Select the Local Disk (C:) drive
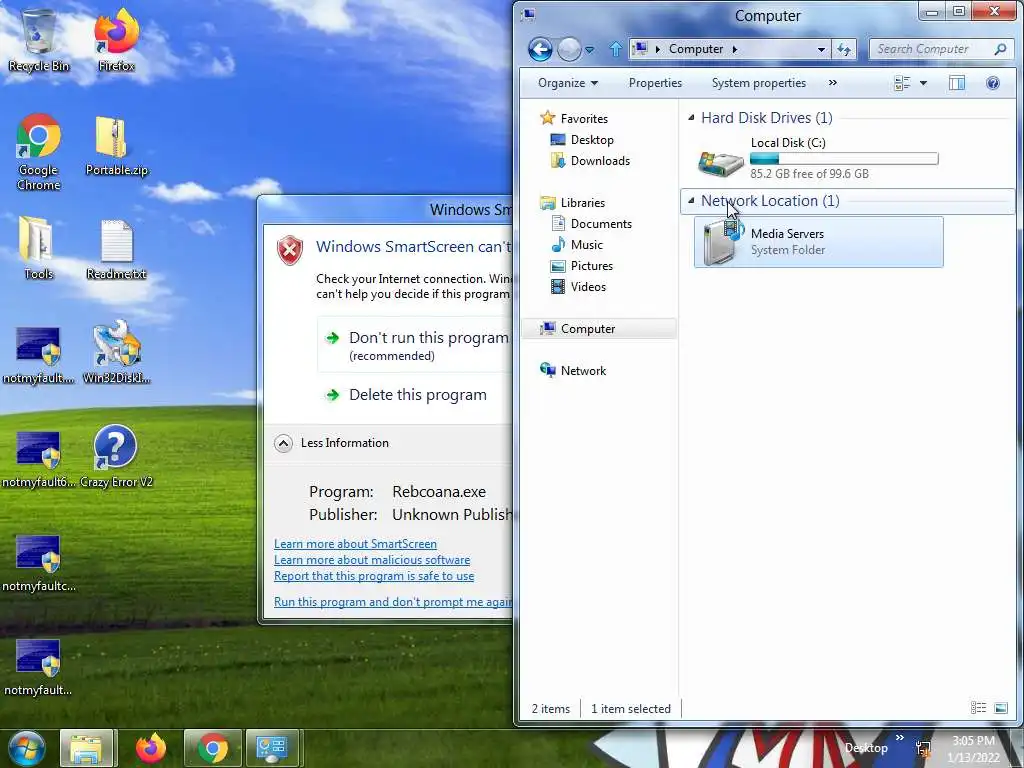Image resolution: width=1024 pixels, height=768 pixels. [816, 157]
